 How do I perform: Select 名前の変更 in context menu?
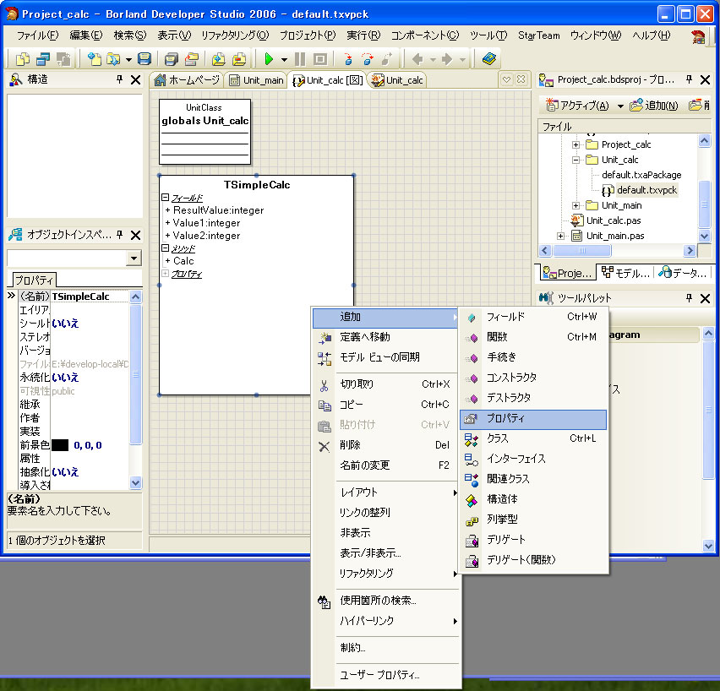(386, 466)
